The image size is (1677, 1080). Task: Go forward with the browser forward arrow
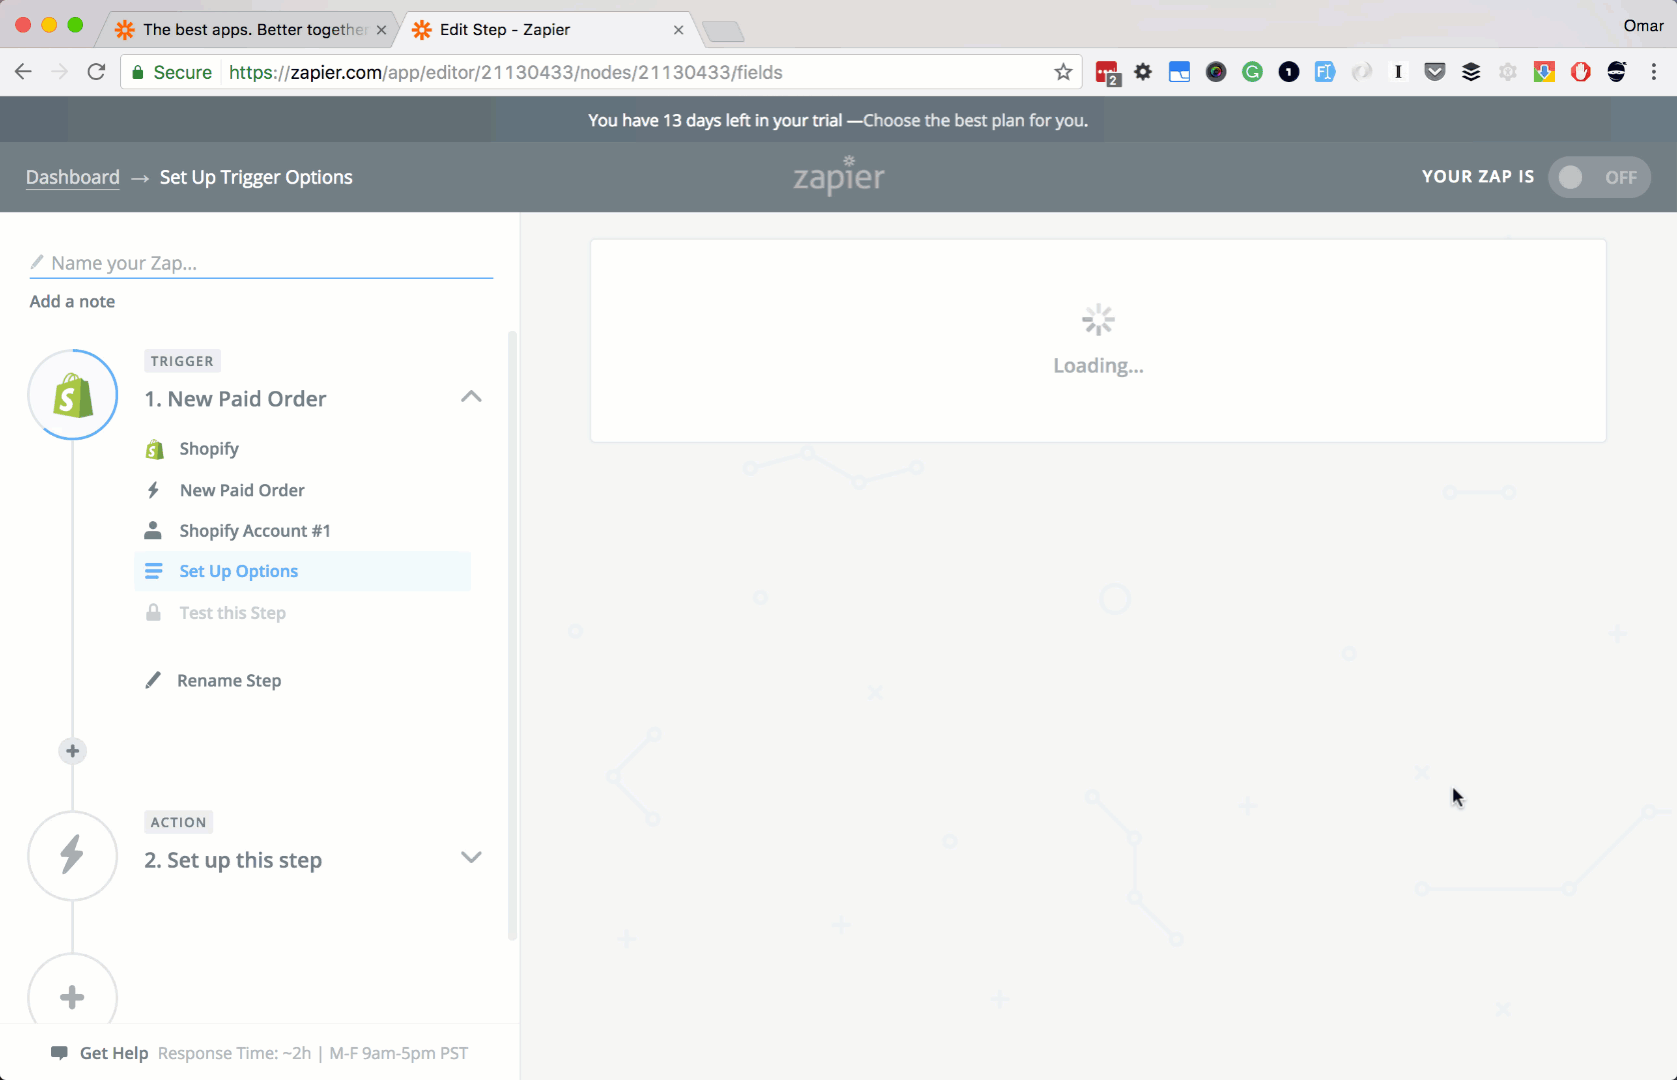(x=59, y=72)
